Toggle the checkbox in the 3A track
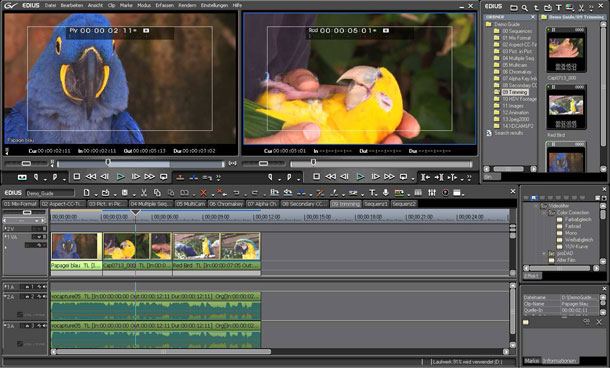Image resolution: width=610 pixels, height=368 pixels. 20,343
